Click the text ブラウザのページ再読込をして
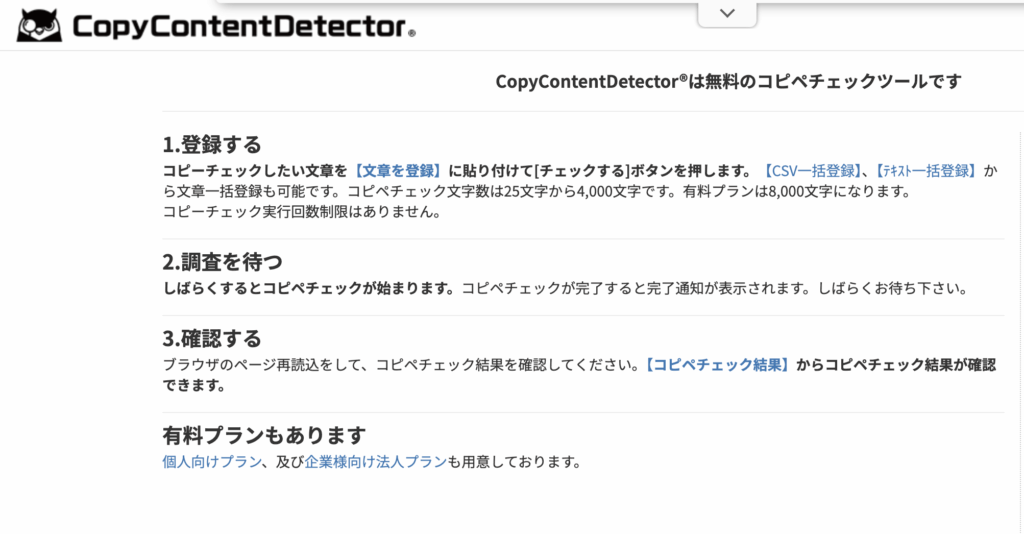The image size is (1024, 534). pyautogui.click(x=265, y=365)
